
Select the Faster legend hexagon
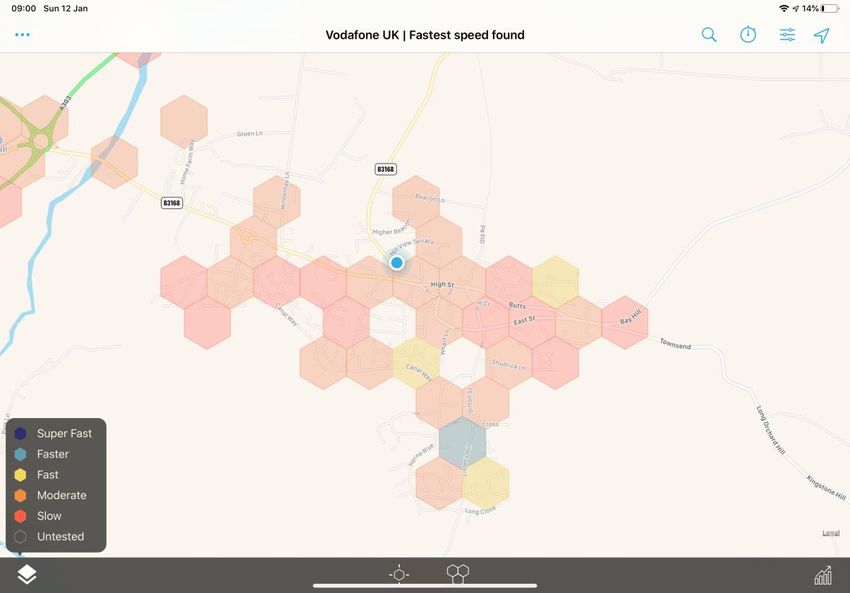pos(20,454)
